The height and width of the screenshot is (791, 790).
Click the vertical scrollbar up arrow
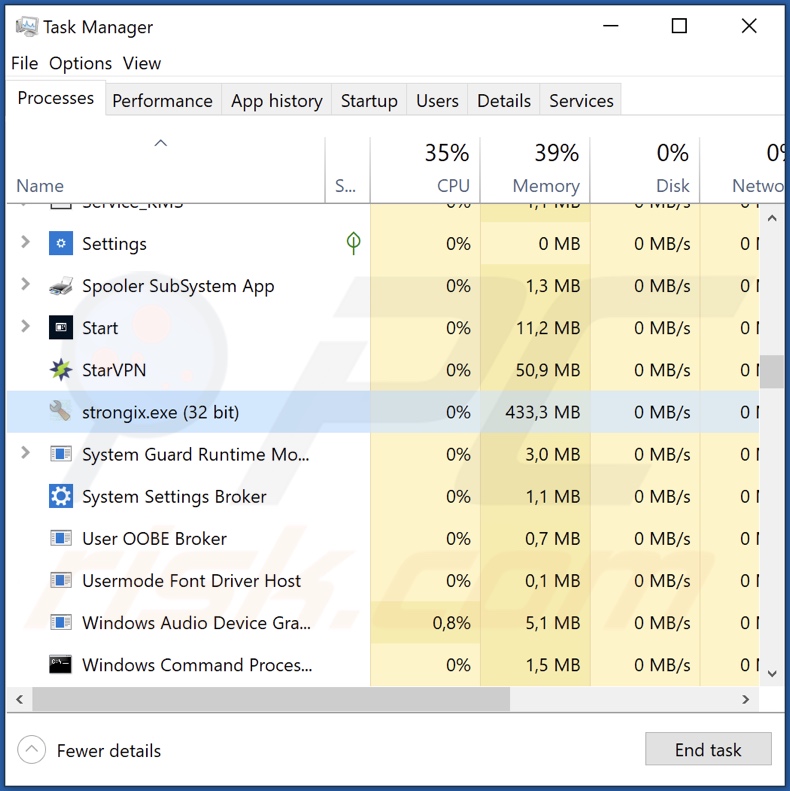[772, 218]
